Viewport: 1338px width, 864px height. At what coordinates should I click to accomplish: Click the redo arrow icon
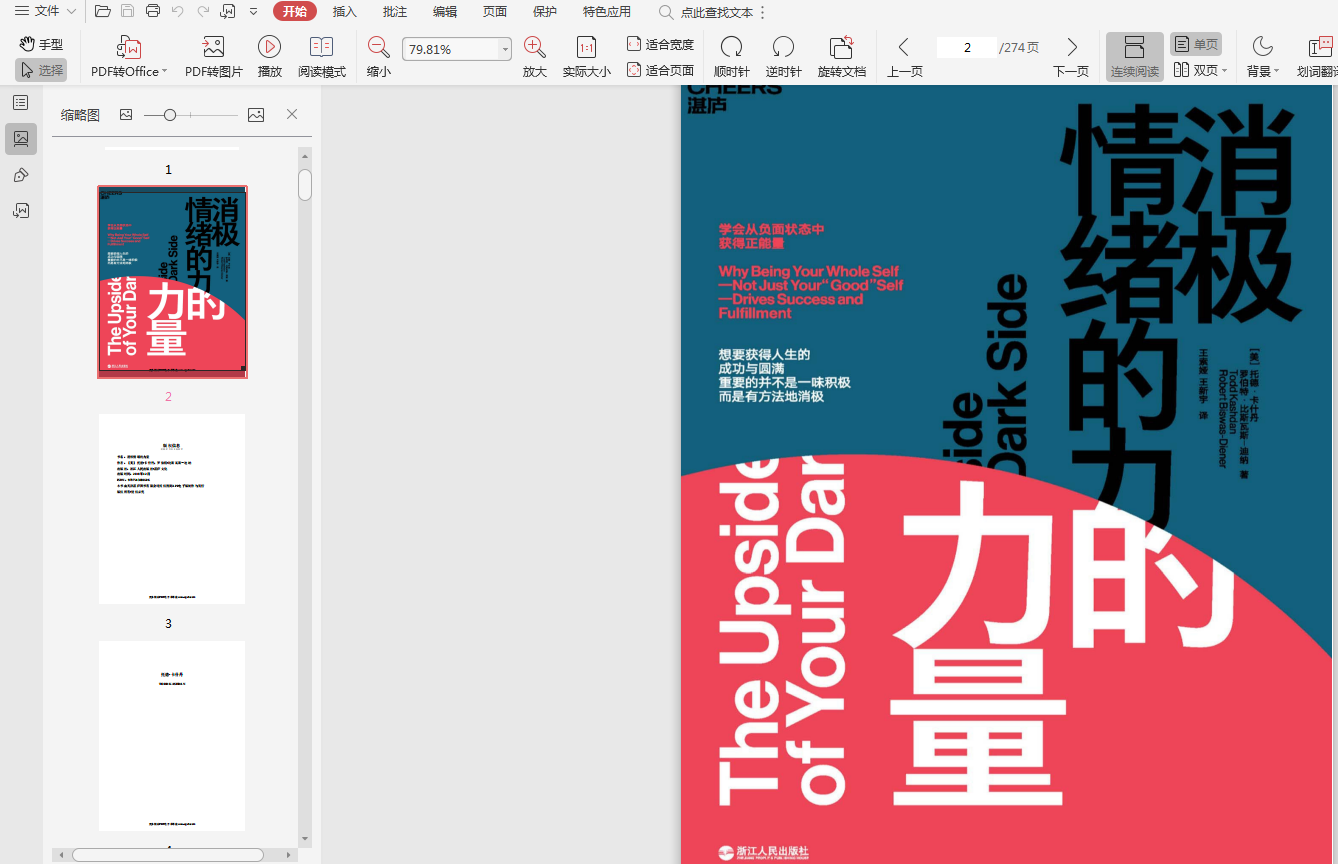point(203,12)
